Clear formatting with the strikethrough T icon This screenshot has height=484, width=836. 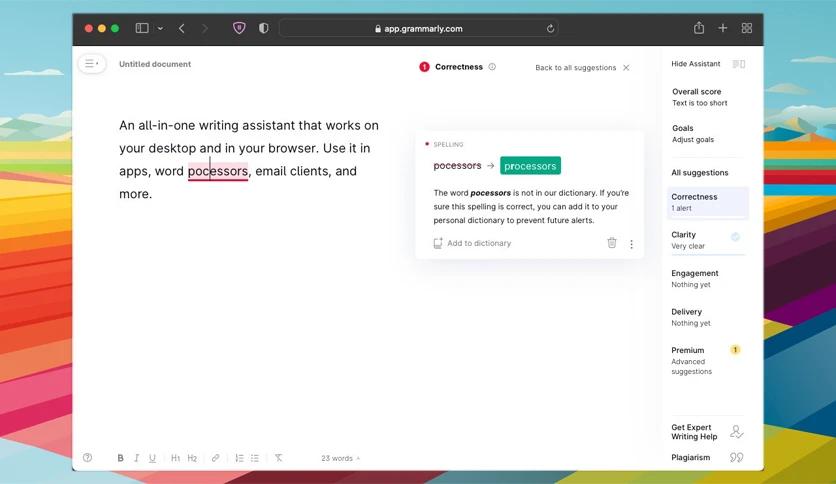pyautogui.click(x=278, y=458)
